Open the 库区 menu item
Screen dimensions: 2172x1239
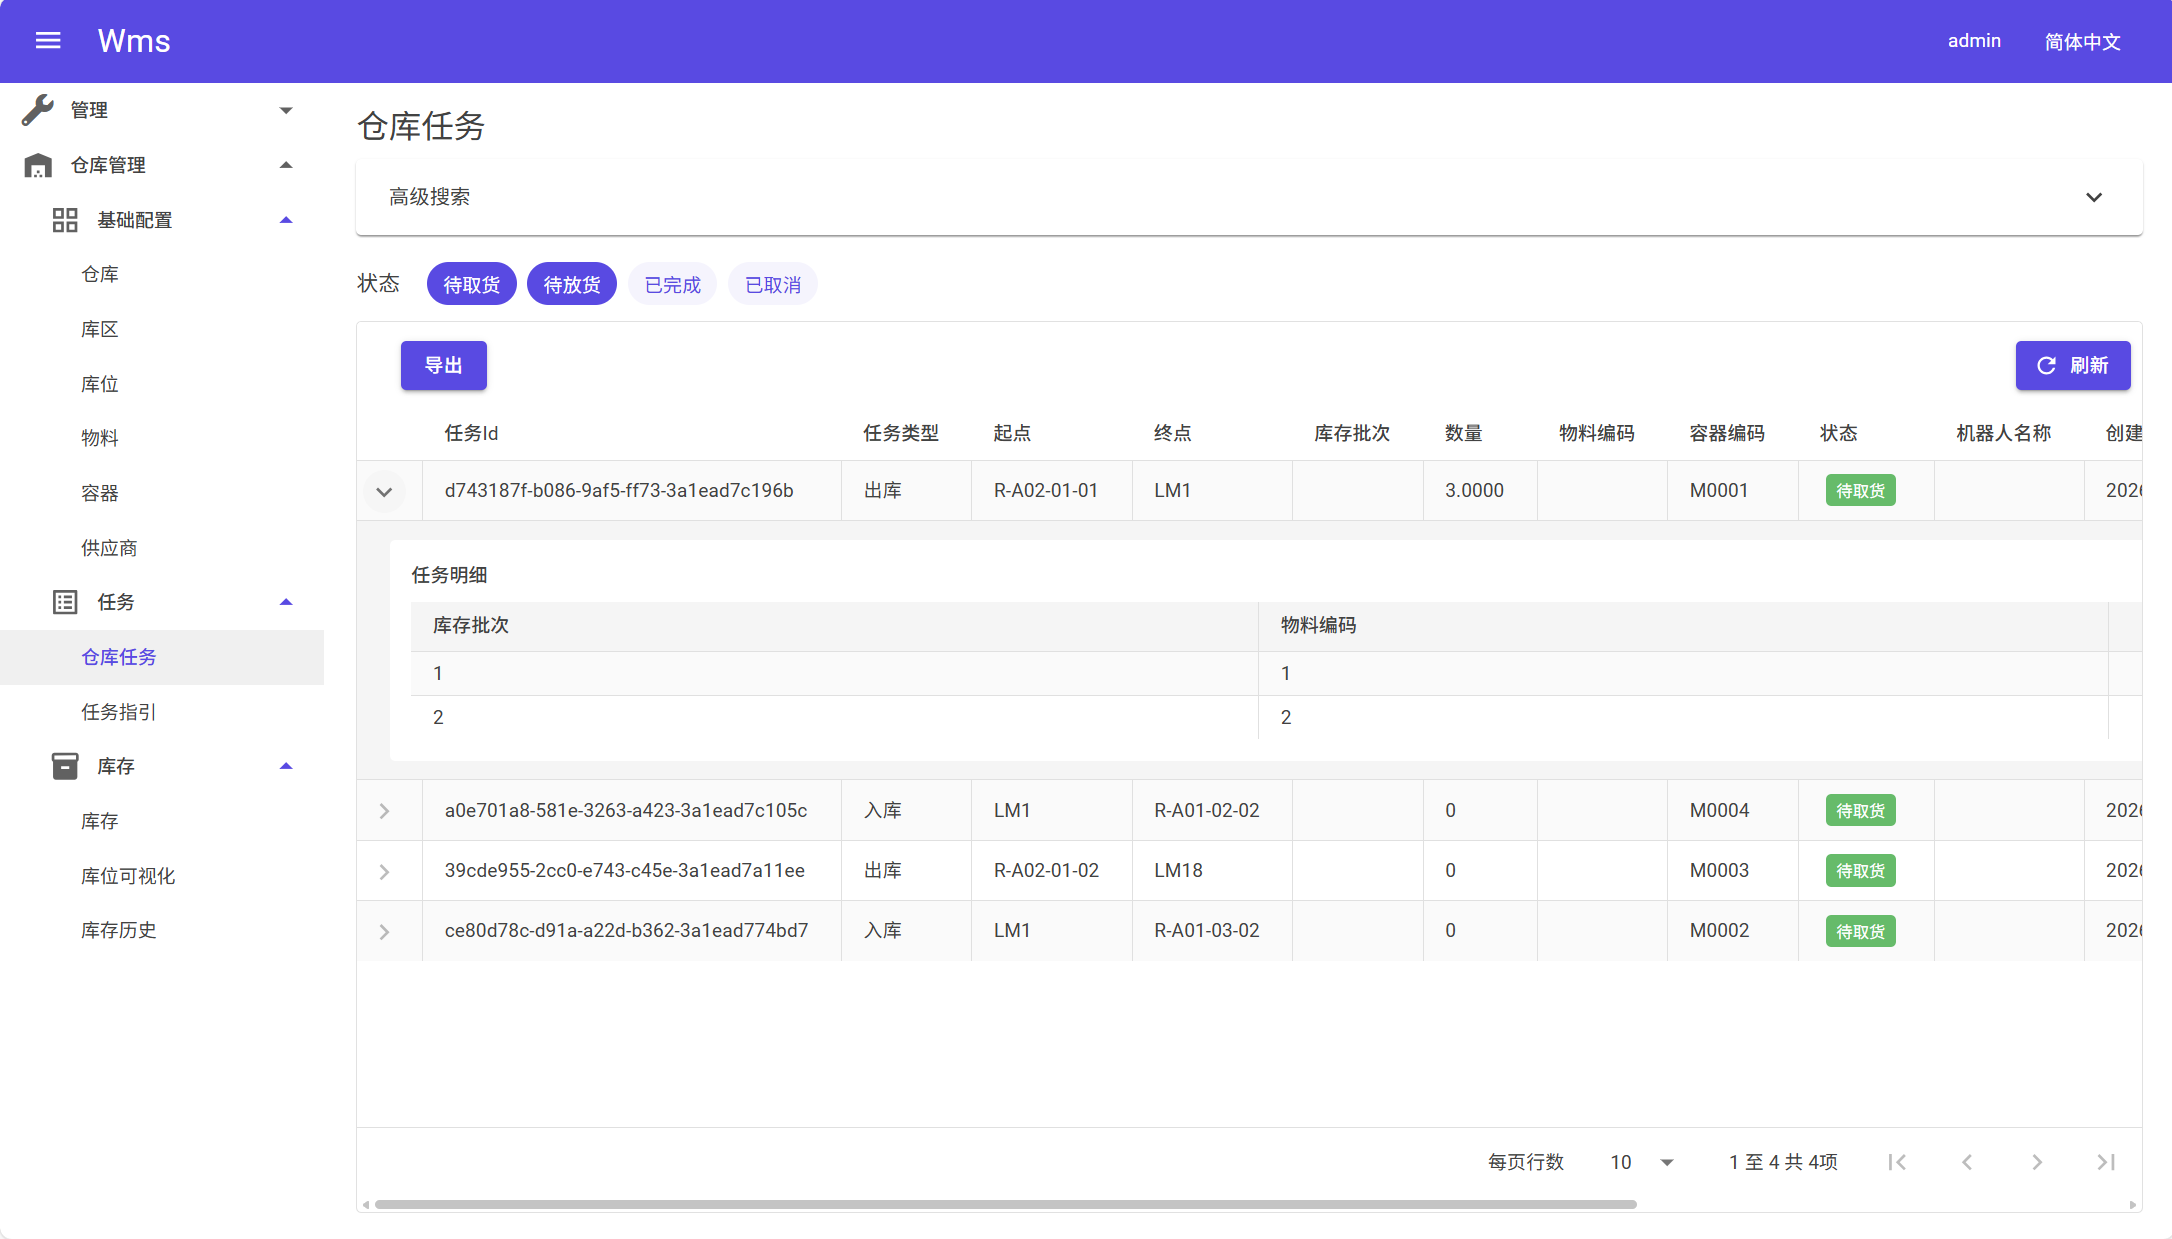pyautogui.click(x=100, y=329)
